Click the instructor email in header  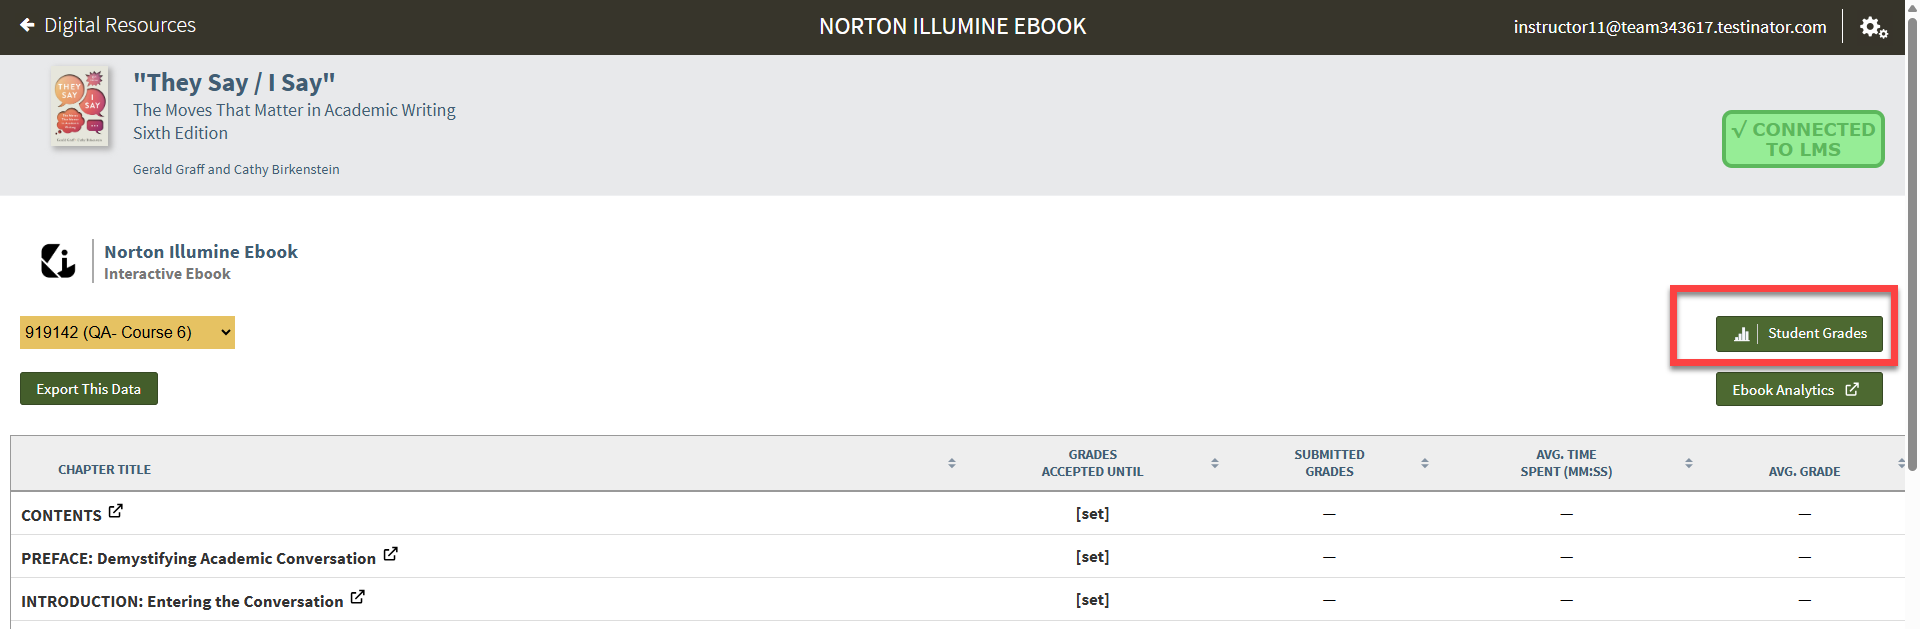(x=1670, y=27)
